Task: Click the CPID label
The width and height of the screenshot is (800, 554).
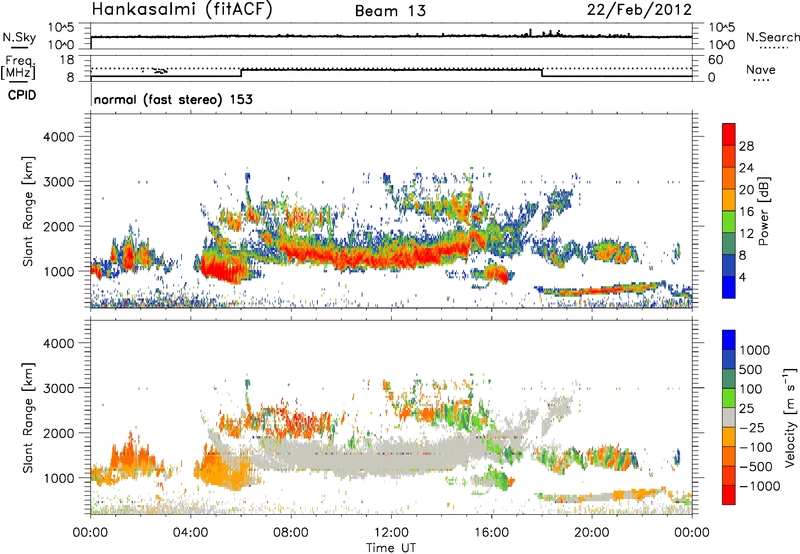Action: [x=22, y=95]
